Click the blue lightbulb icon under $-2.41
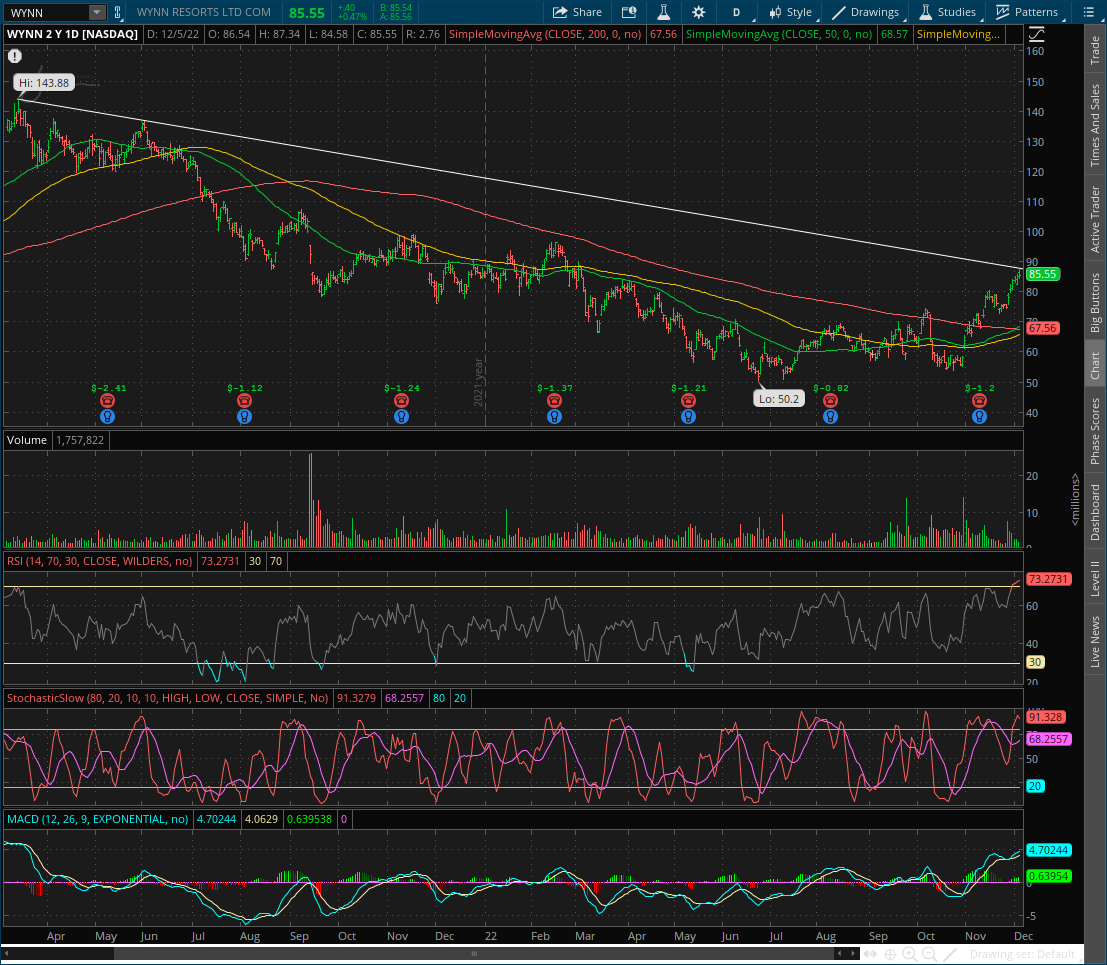1107x965 pixels. 107,416
